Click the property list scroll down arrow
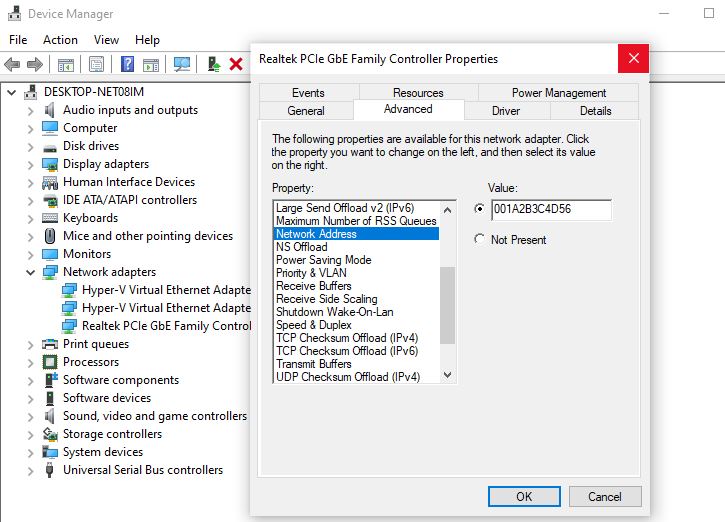 (x=447, y=375)
